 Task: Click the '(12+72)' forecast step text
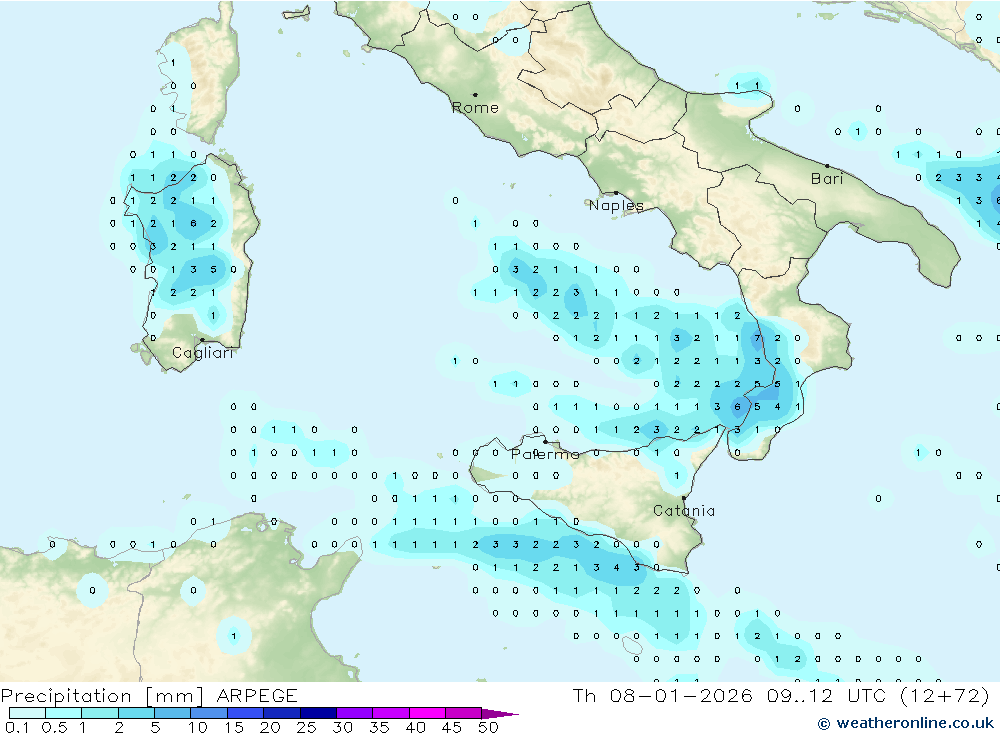point(945,695)
